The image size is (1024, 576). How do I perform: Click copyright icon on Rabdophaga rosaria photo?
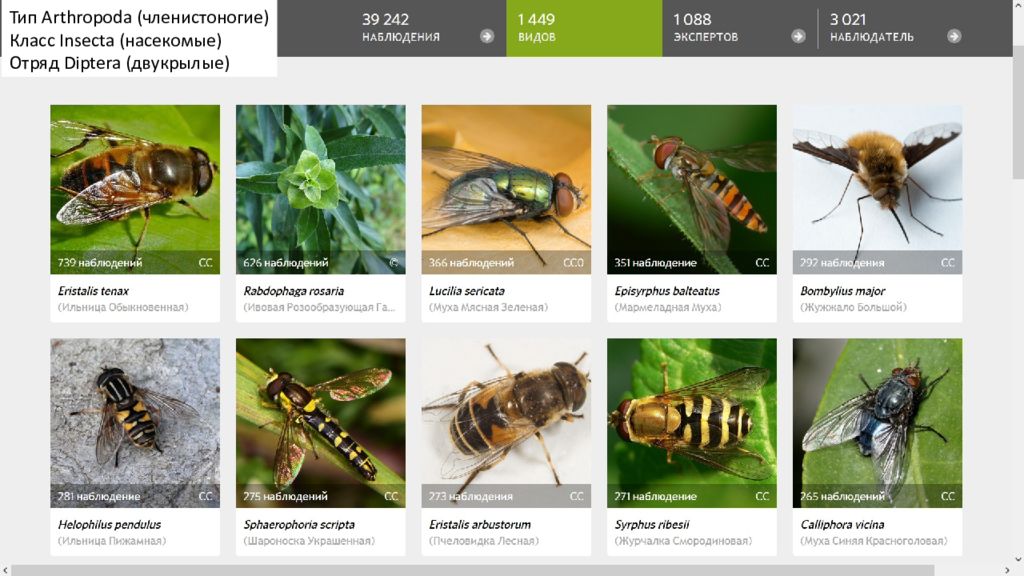394,263
